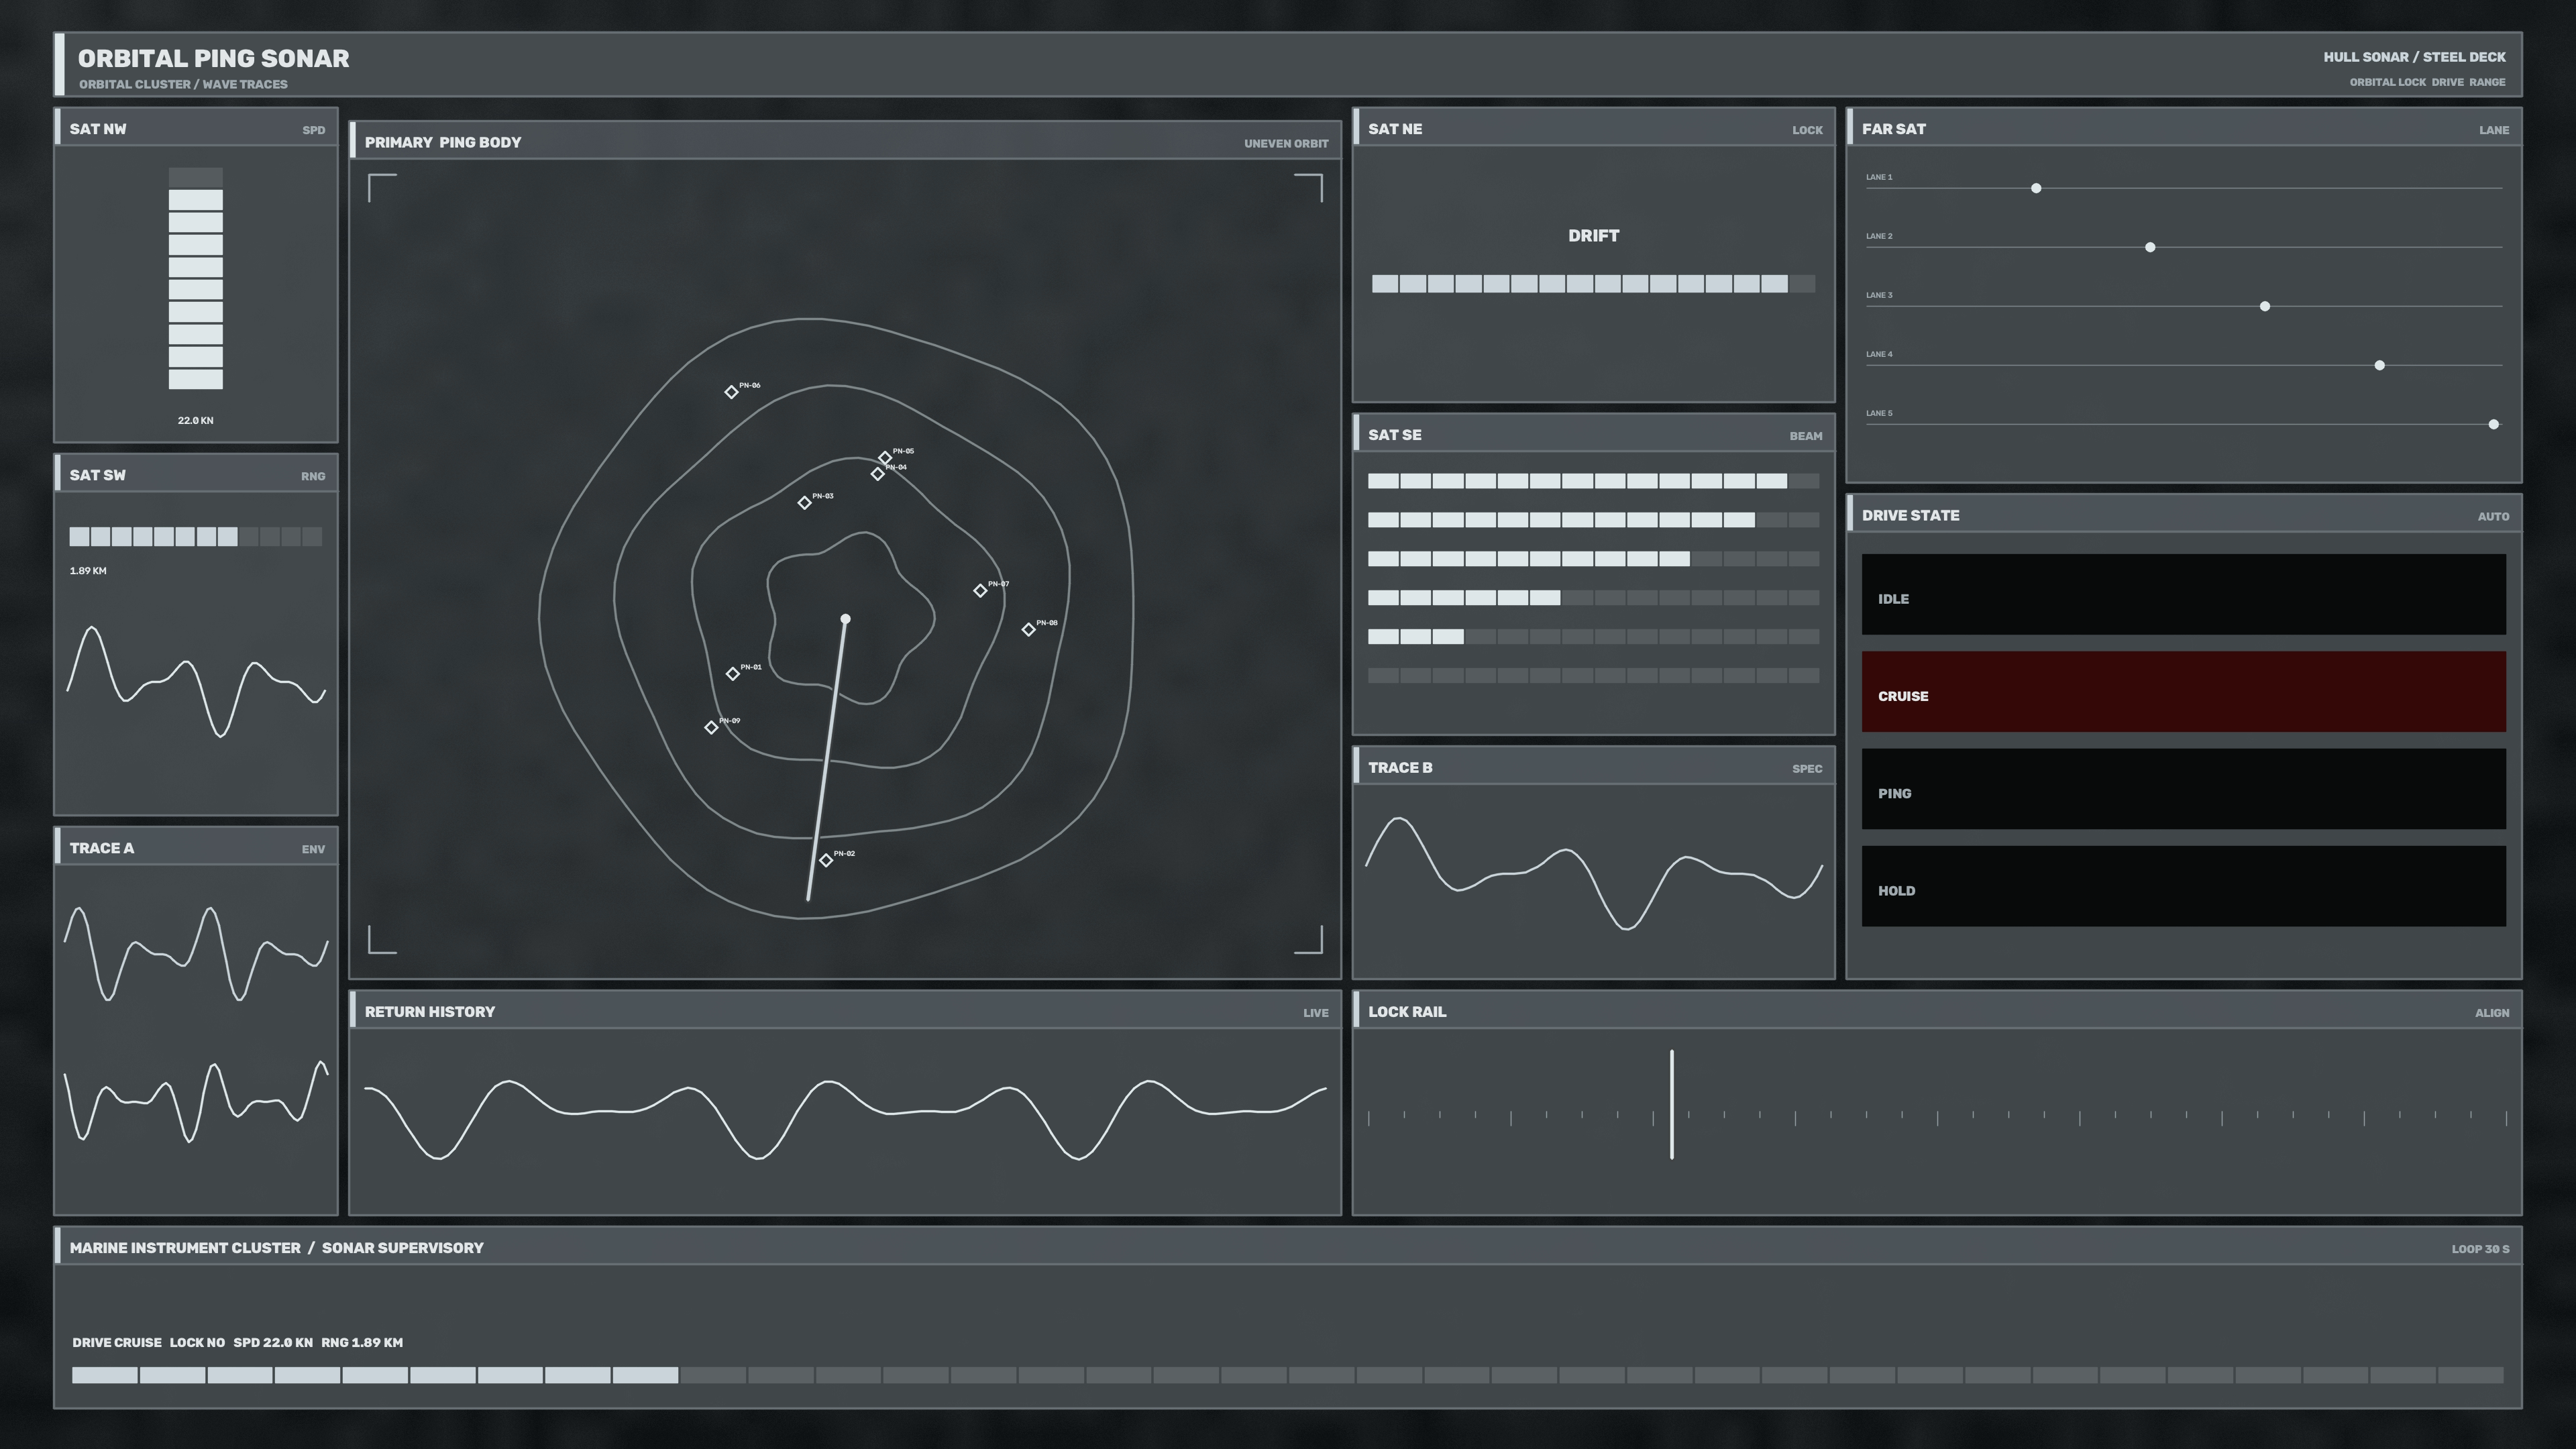Select the PN-01 diamond marker
This screenshot has height=1449, width=2576.
(x=732, y=674)
